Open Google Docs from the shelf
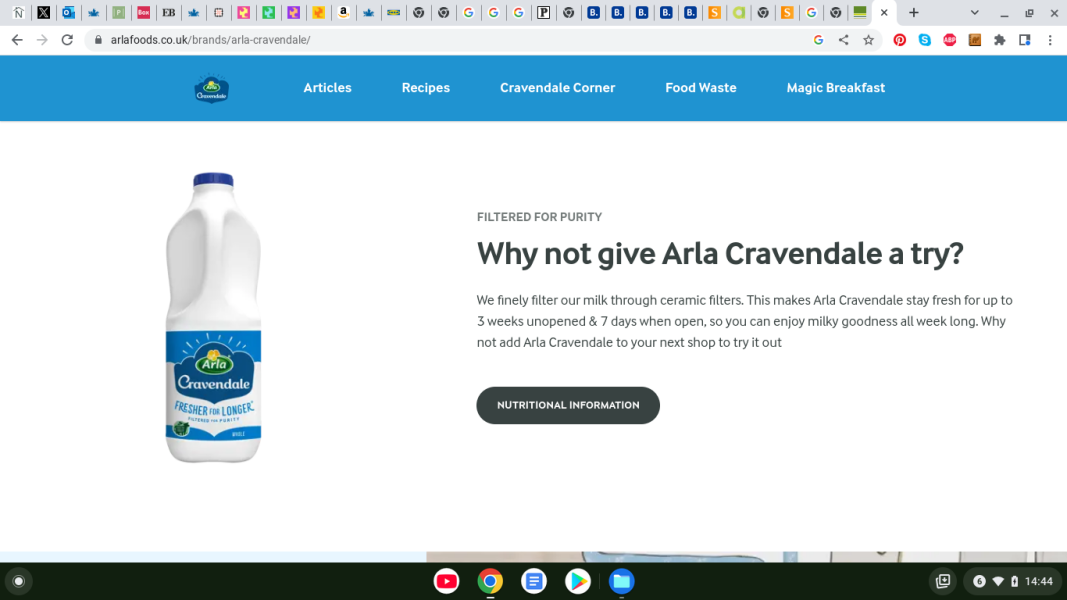This screenshot has width=1067, height=600. (x=534, y=582)
